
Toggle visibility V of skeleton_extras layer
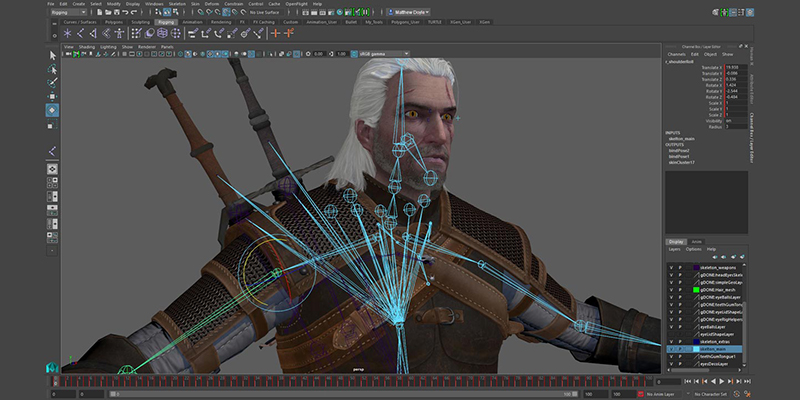[x=671, y=341]
